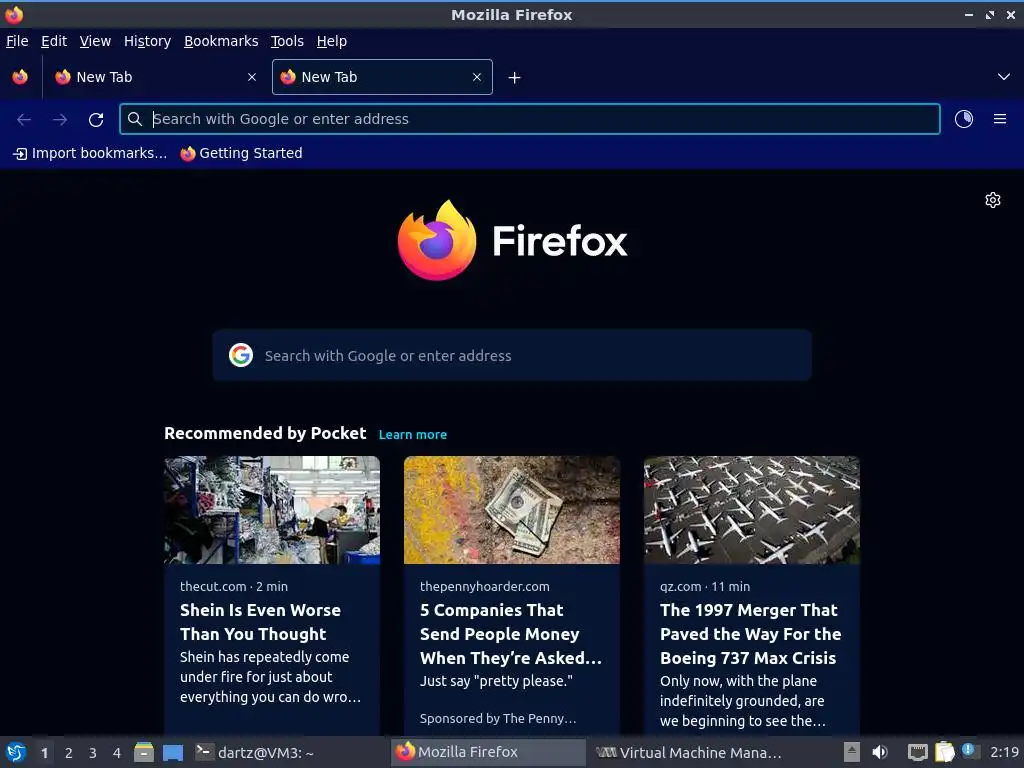Open a new tab with plus button
The width and height of the screenshot is (1024, 768).
515,78
